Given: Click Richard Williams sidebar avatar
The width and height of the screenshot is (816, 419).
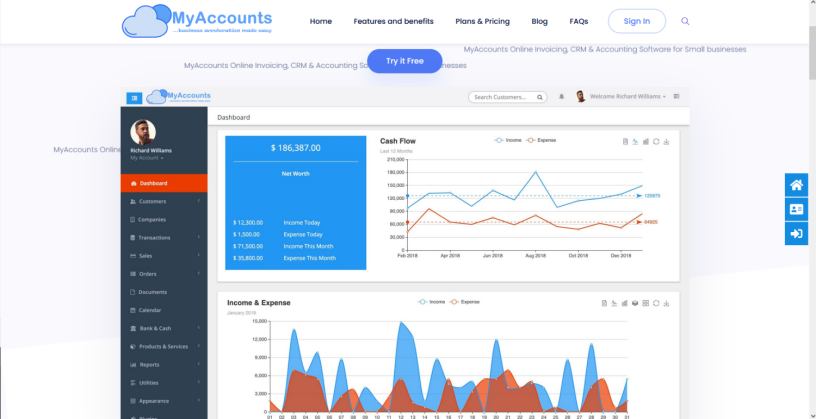Looking at the screenshot, I should (x=143, y=132).
